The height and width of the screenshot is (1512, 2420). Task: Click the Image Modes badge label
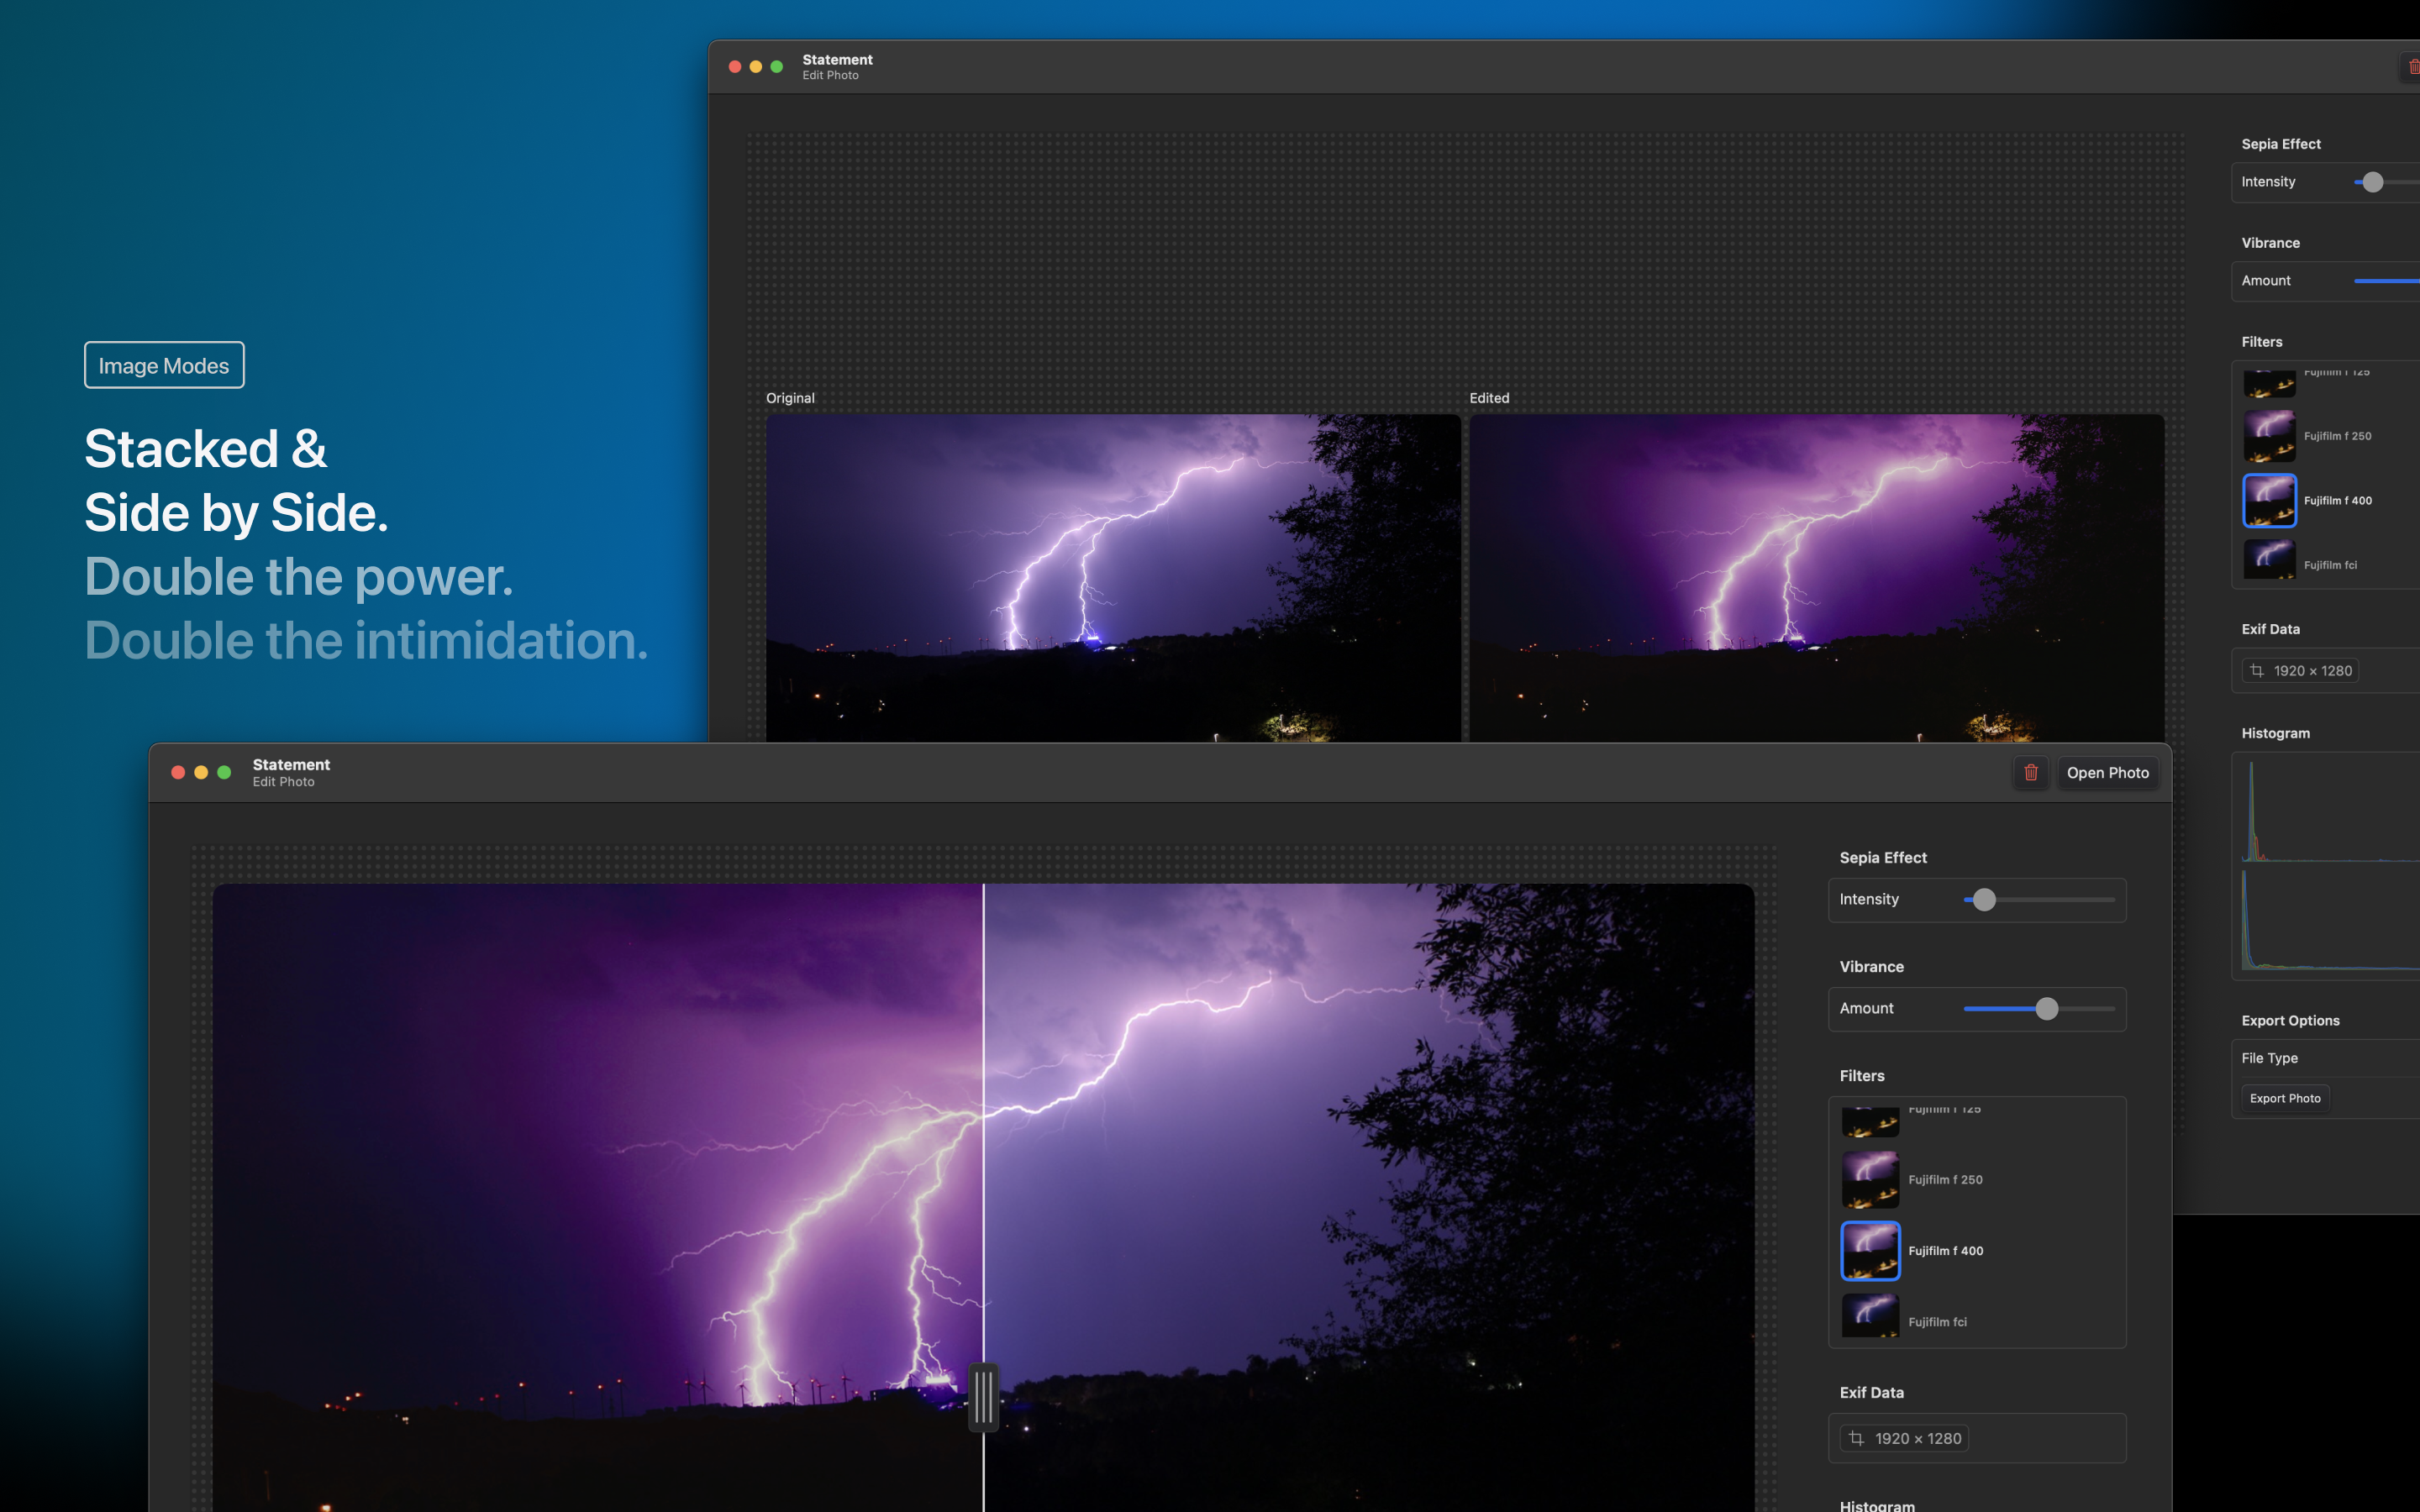click(x=164, y=366)
